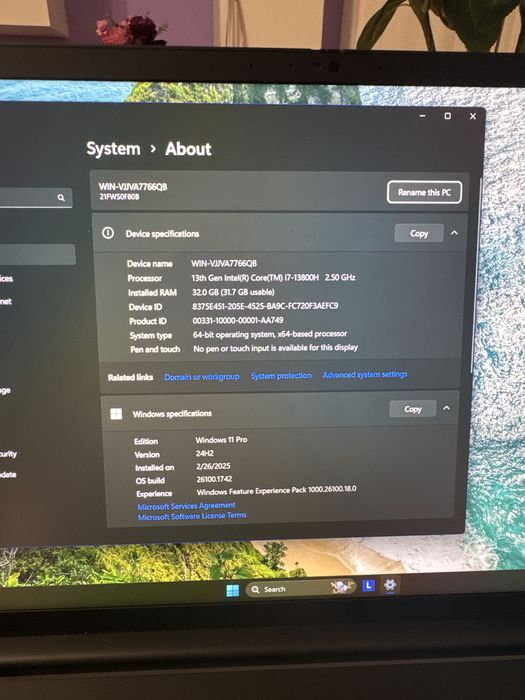525x700 pixels.
Task: Select the Pen and touch value text
Action: 275,348
